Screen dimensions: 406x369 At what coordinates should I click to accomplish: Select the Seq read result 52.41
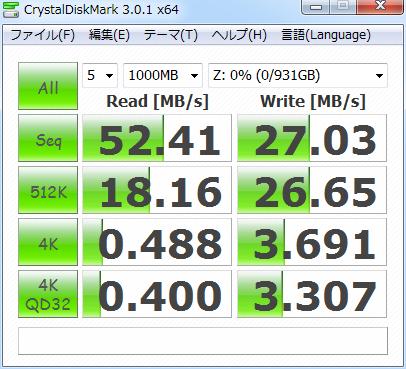pos(157,138)
